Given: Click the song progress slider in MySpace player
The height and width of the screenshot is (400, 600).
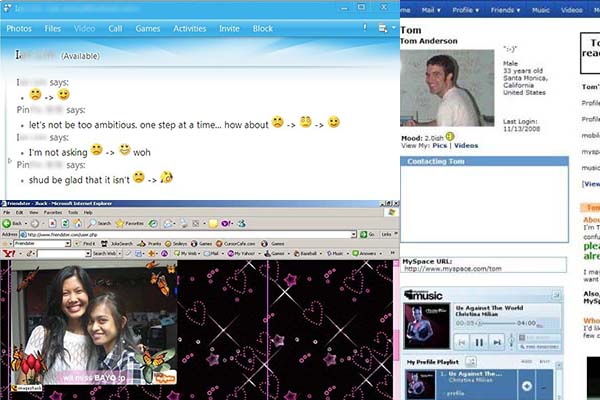Looking at the screenshot, I should coord(497,323).
